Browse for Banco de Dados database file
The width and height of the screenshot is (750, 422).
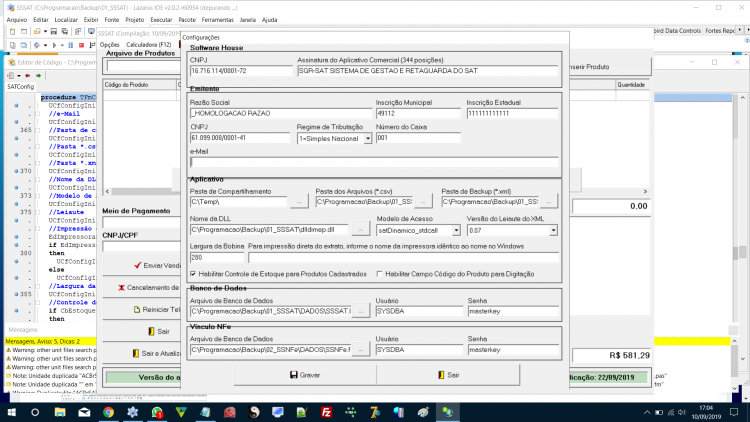361,311
